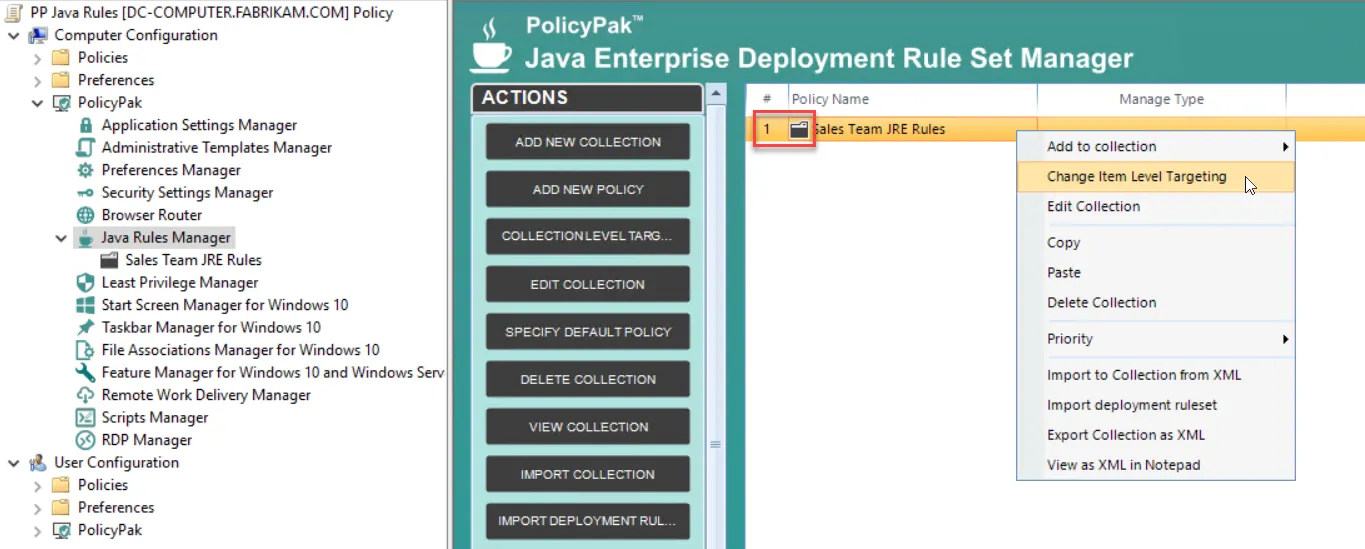Select Import deployment ruleset menu entry

pos(1155,405)
